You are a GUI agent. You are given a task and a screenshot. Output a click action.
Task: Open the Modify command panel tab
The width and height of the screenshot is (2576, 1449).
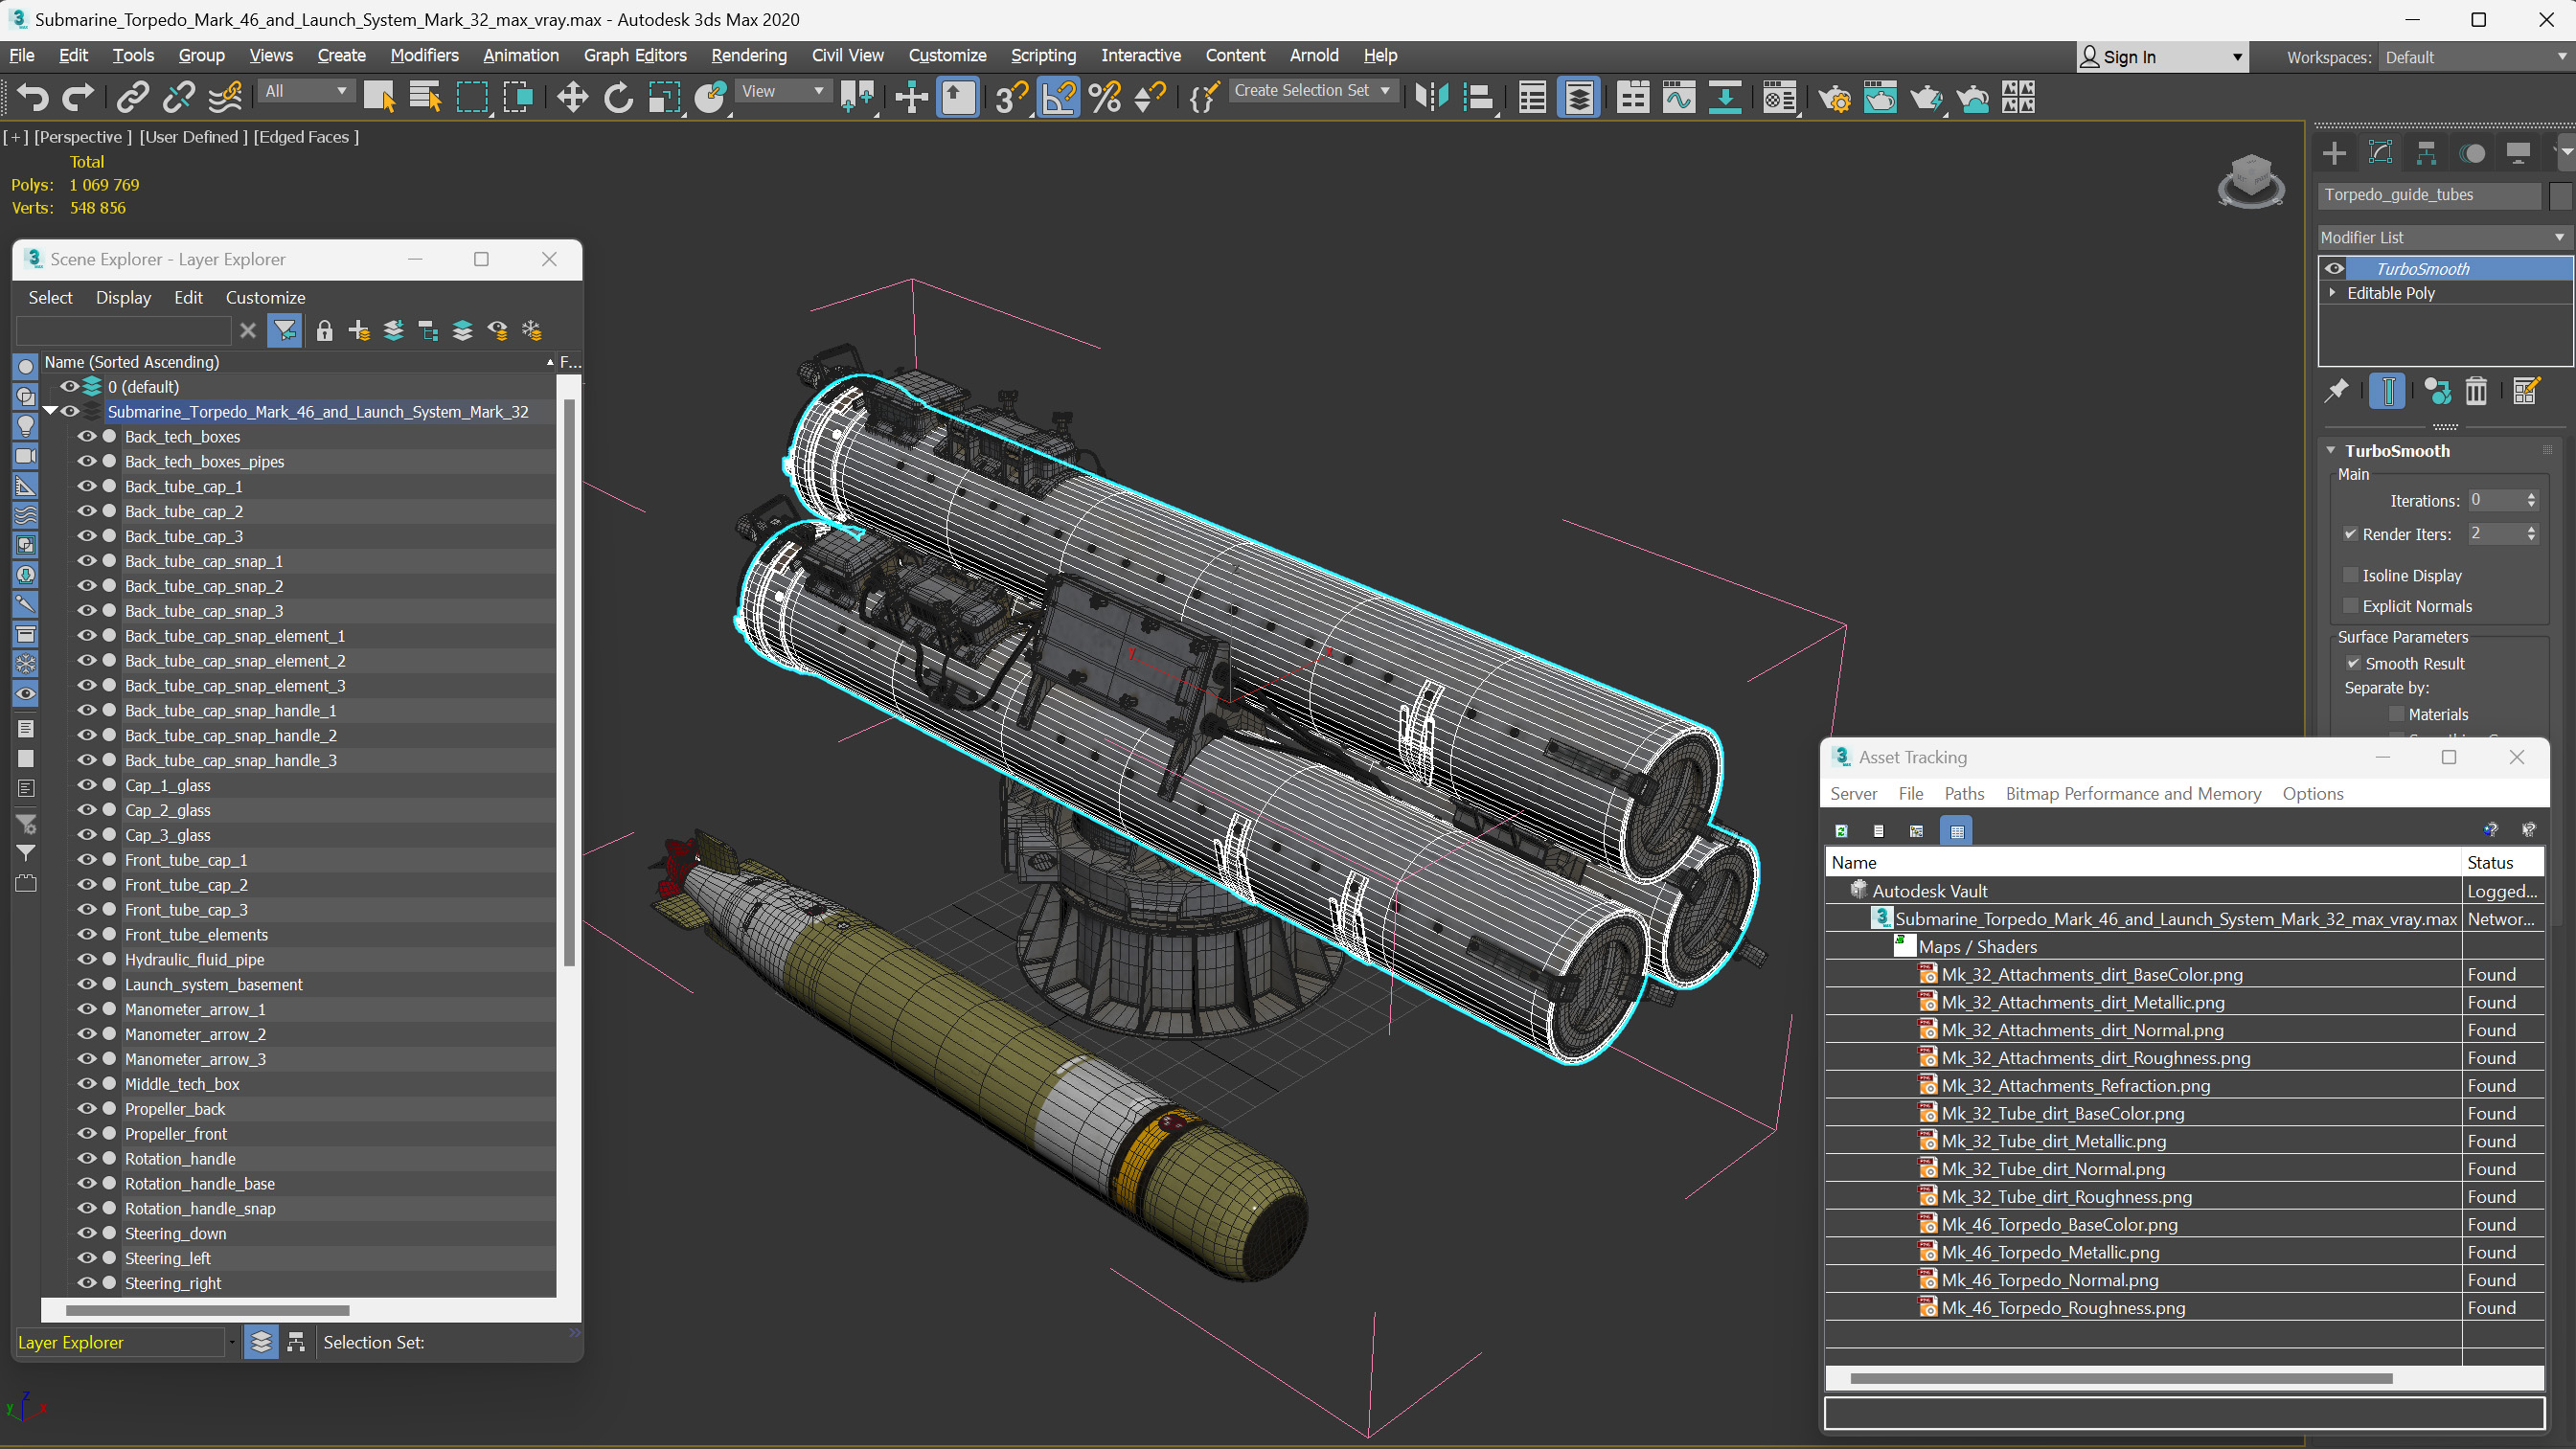pyautogui.click(x=2380, y=153)
